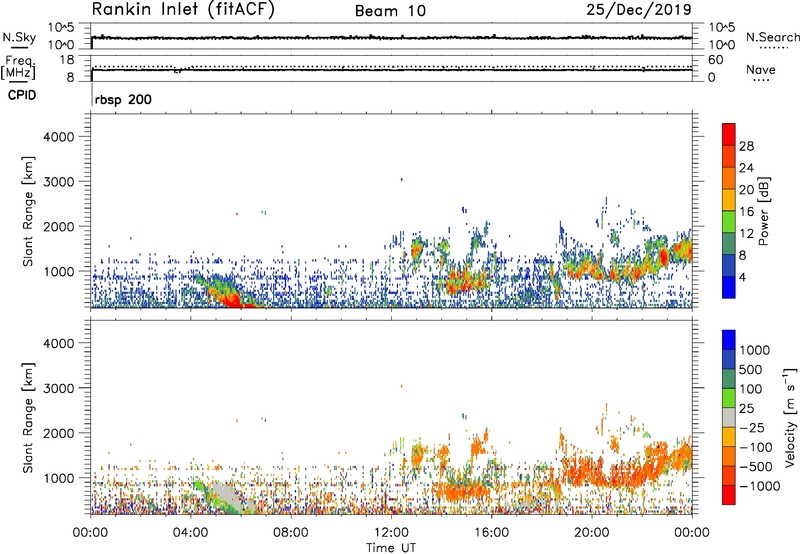800x554 pixels.
Task: Click the '04:00' time axis tick
Action: coord(190,533)
